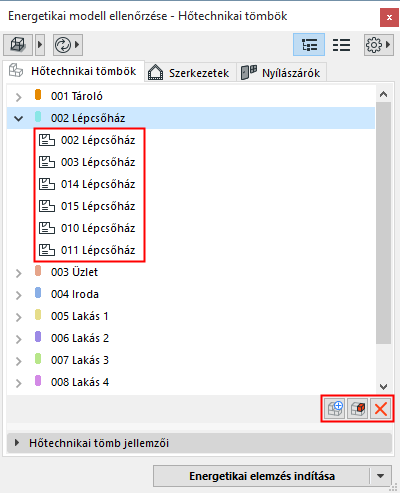The image size is (400, 493).
Task: Expand the 006 Lakás 2 block
Action: pos(19,339)
